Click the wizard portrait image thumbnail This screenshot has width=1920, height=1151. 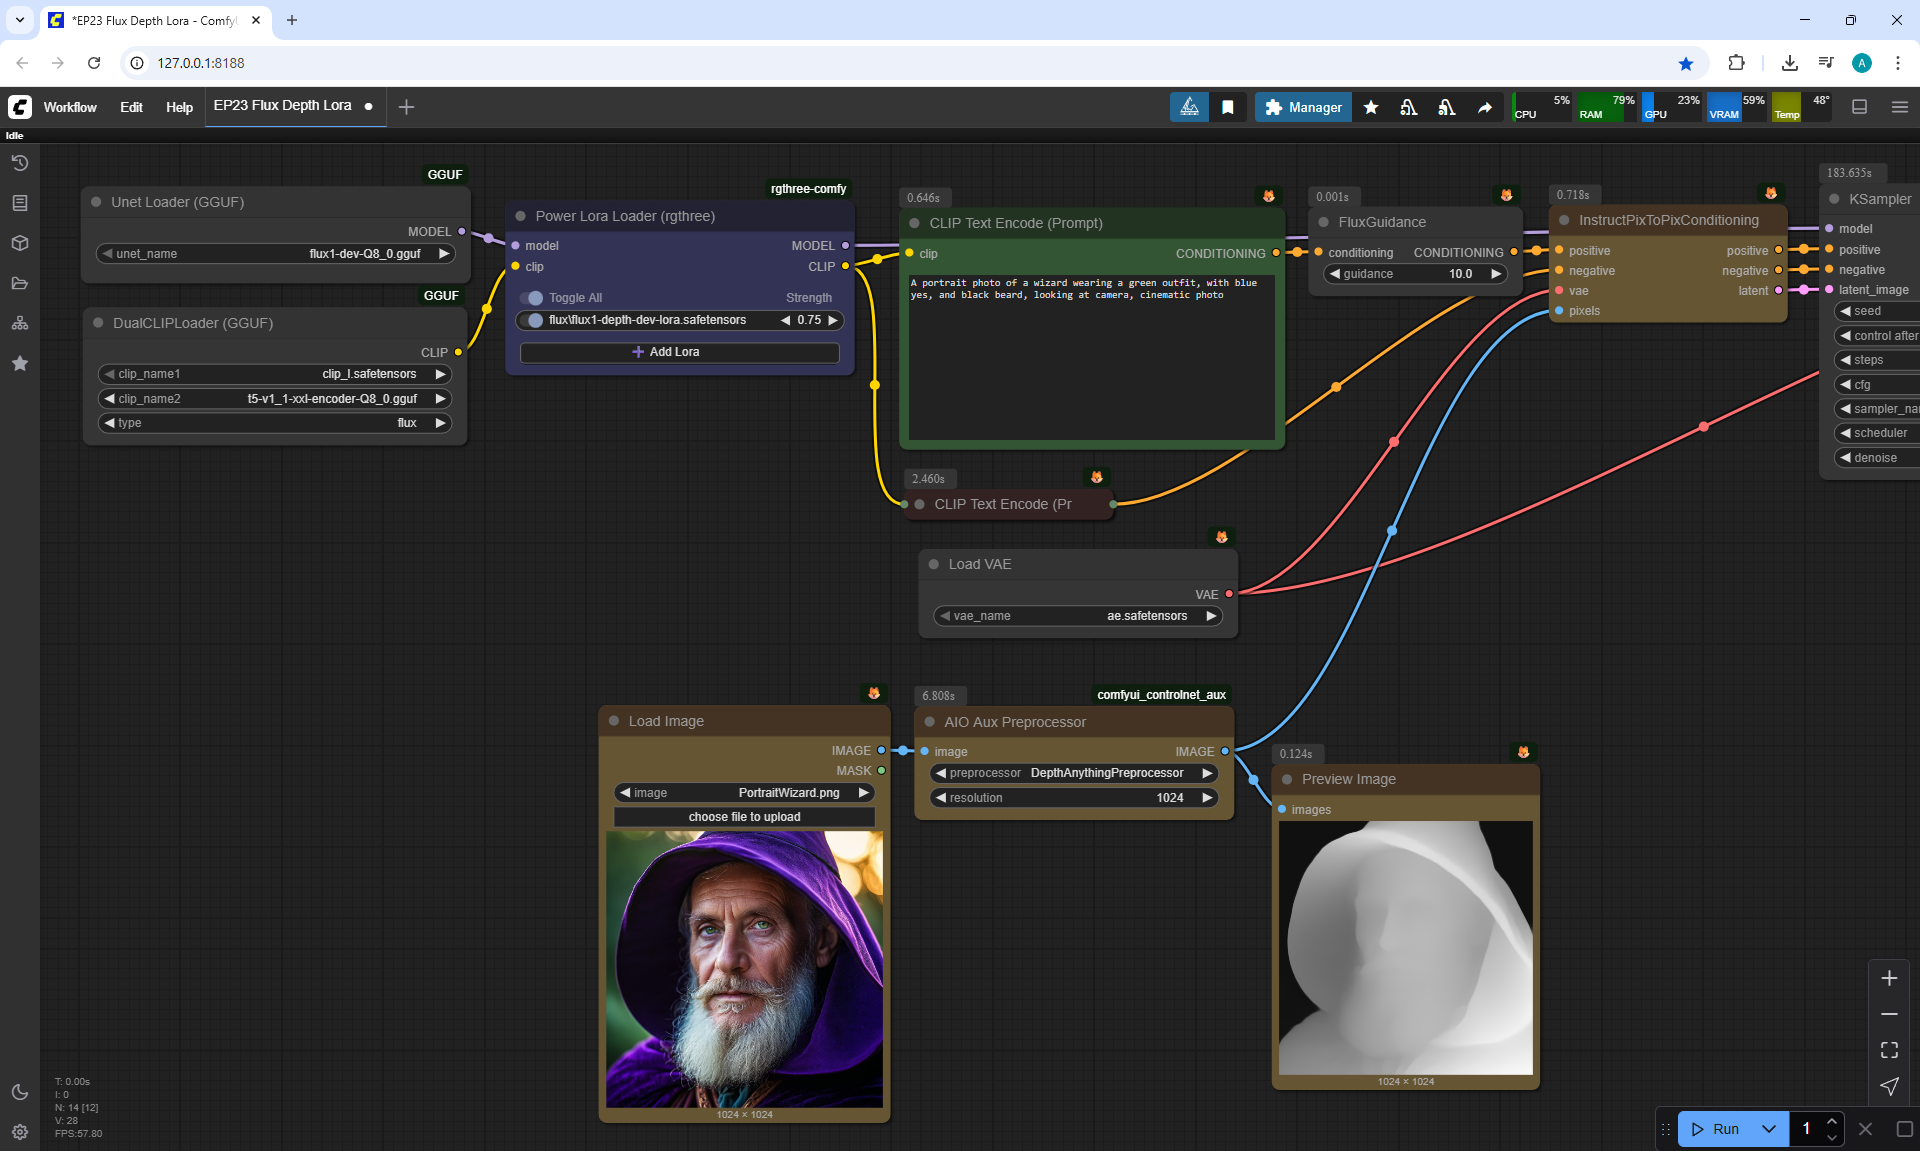tap(744, 968)
